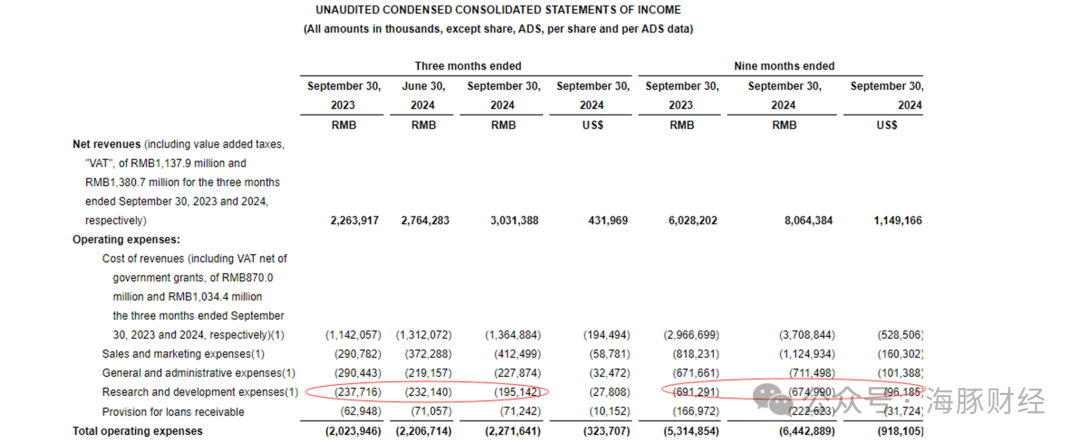Viewport: 1080px width, 444px height.
Task: Click 'General and administrative expenses(1)' row label
Action: click(198, 373)
